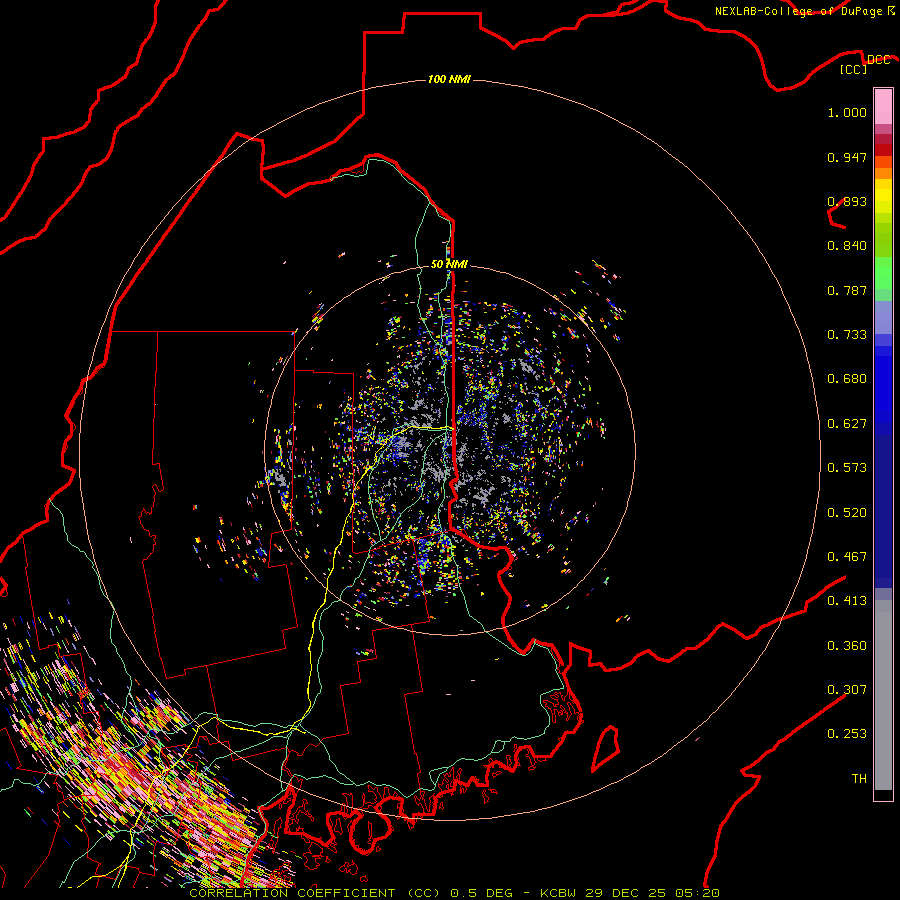The width and height of the screenshot is (900, 900).
Task: Select the 0.253 scale value
Action: (x=847, y=734)
